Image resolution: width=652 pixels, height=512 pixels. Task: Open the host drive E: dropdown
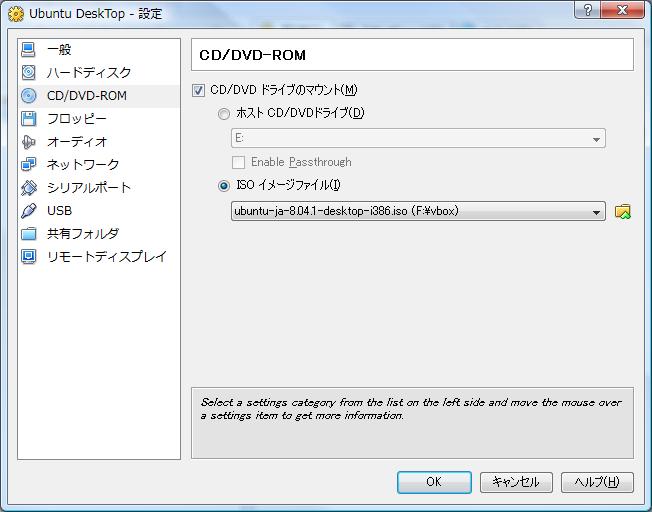[x=418, y=138]
